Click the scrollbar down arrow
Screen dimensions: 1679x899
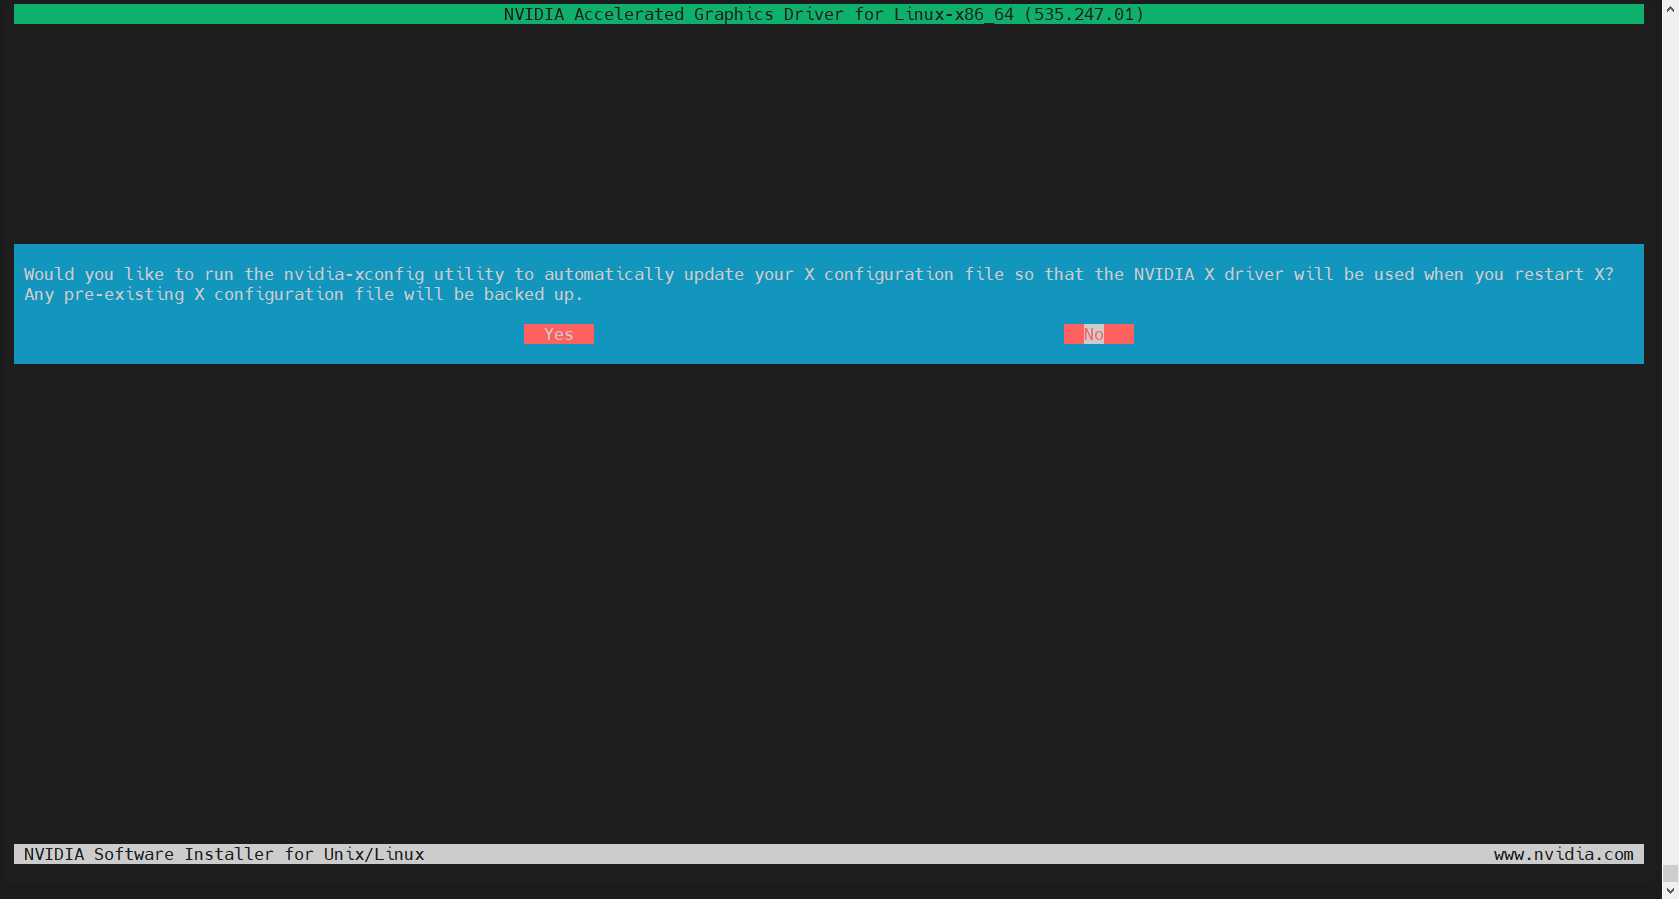click(1670, 890)
